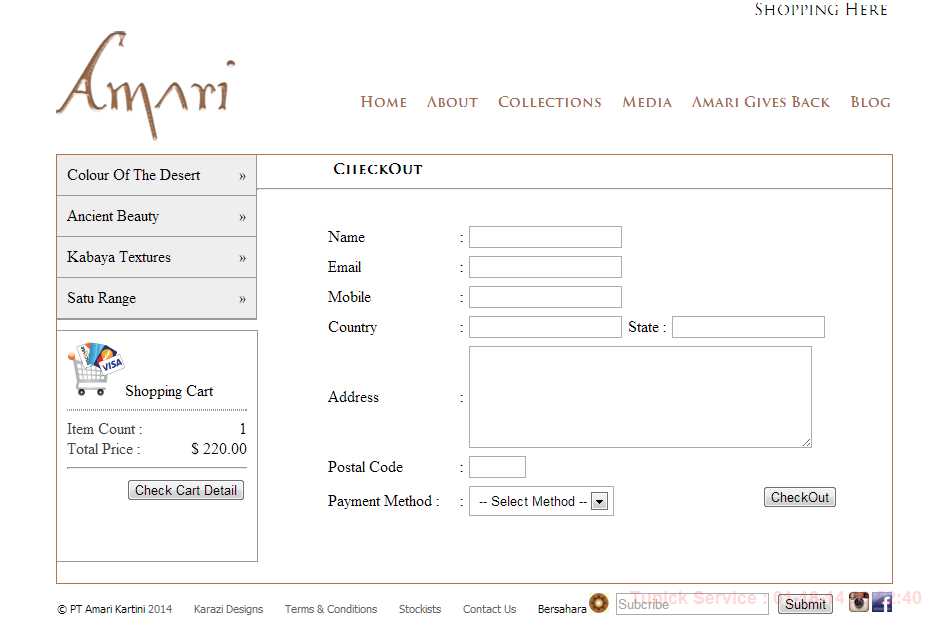
Task: Open the Blog menu item
Action: pos(870,102)
